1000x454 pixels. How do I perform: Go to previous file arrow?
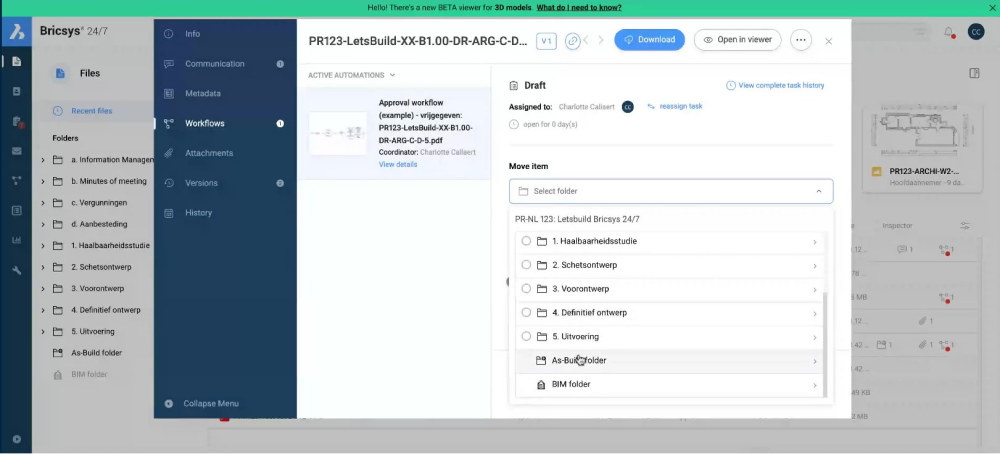[x=586, y=40]
